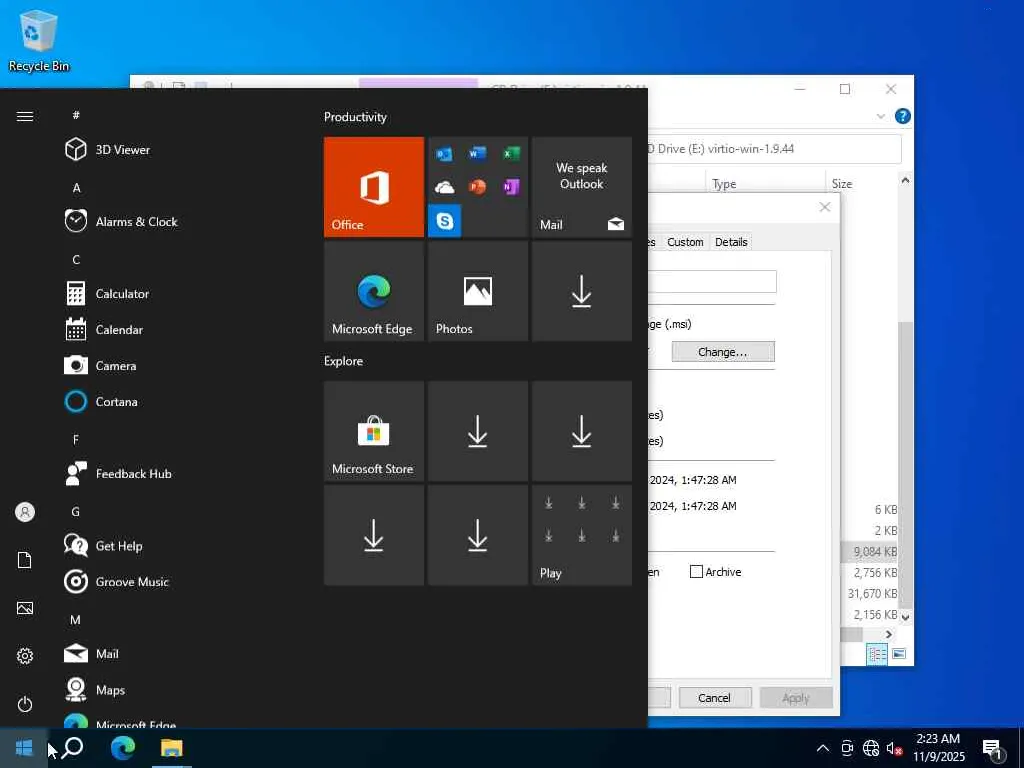Open Cortana from the app list
The height and width of the screenshot is (768, 1024).
101,402
